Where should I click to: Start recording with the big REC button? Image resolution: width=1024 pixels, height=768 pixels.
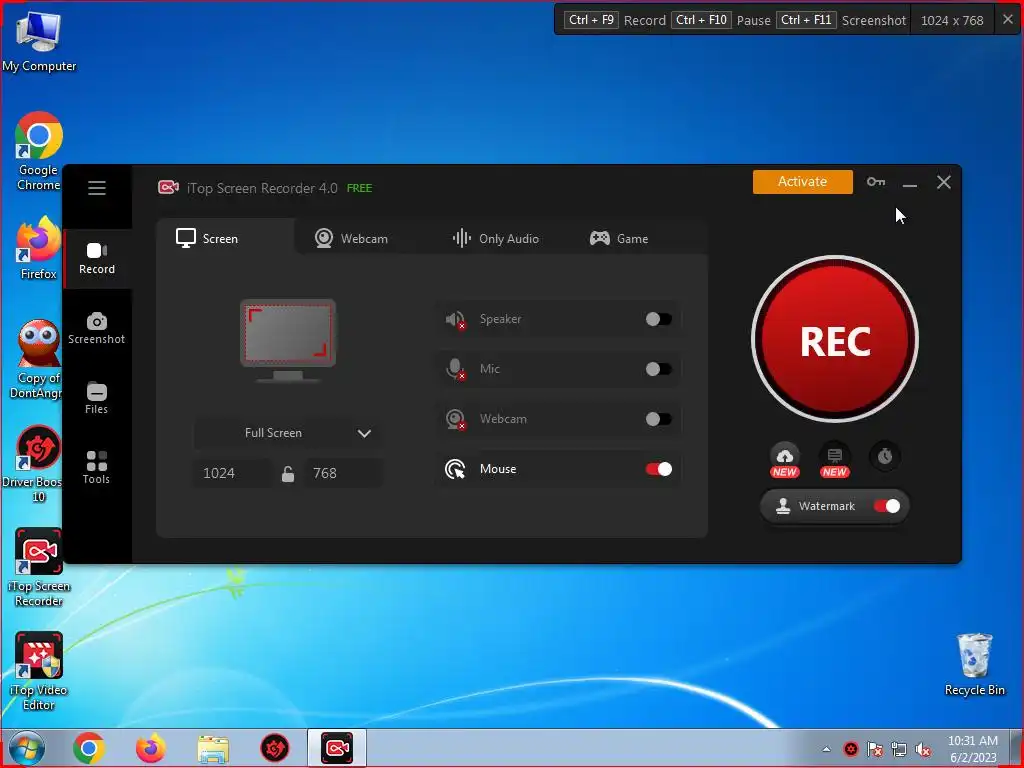[x=835, y=340]
